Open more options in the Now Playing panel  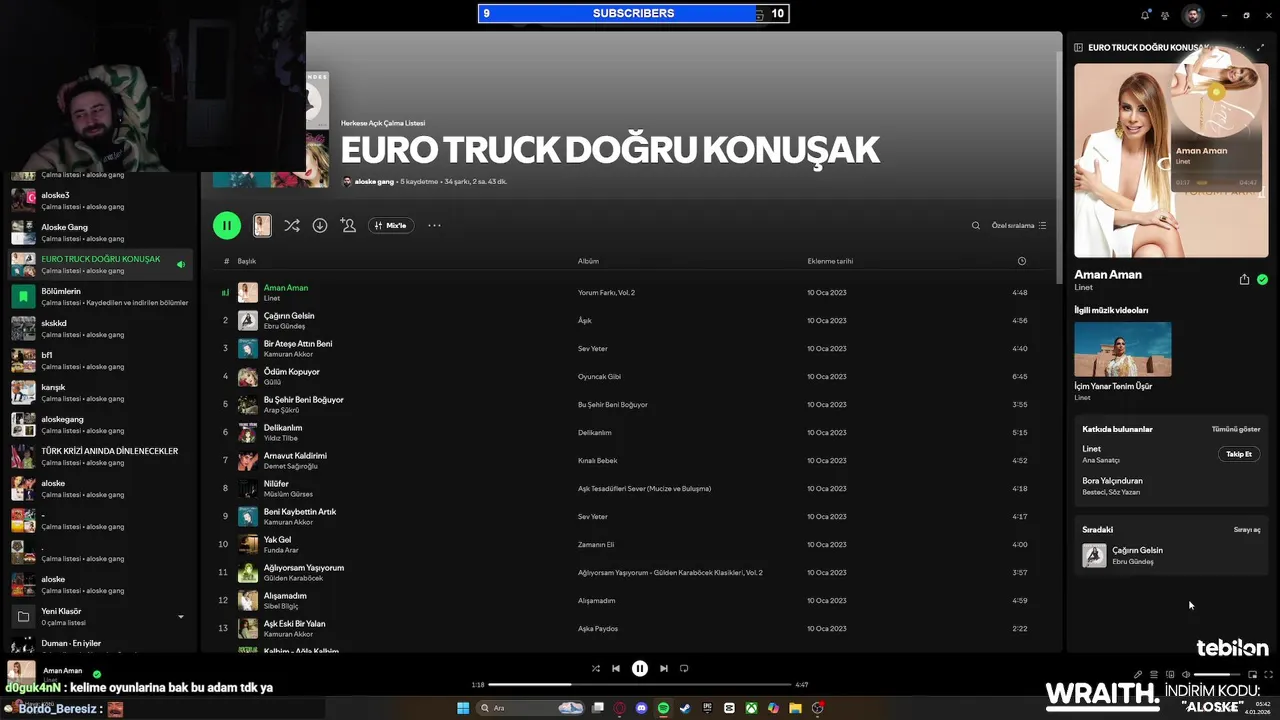[x=1241, y=47]
